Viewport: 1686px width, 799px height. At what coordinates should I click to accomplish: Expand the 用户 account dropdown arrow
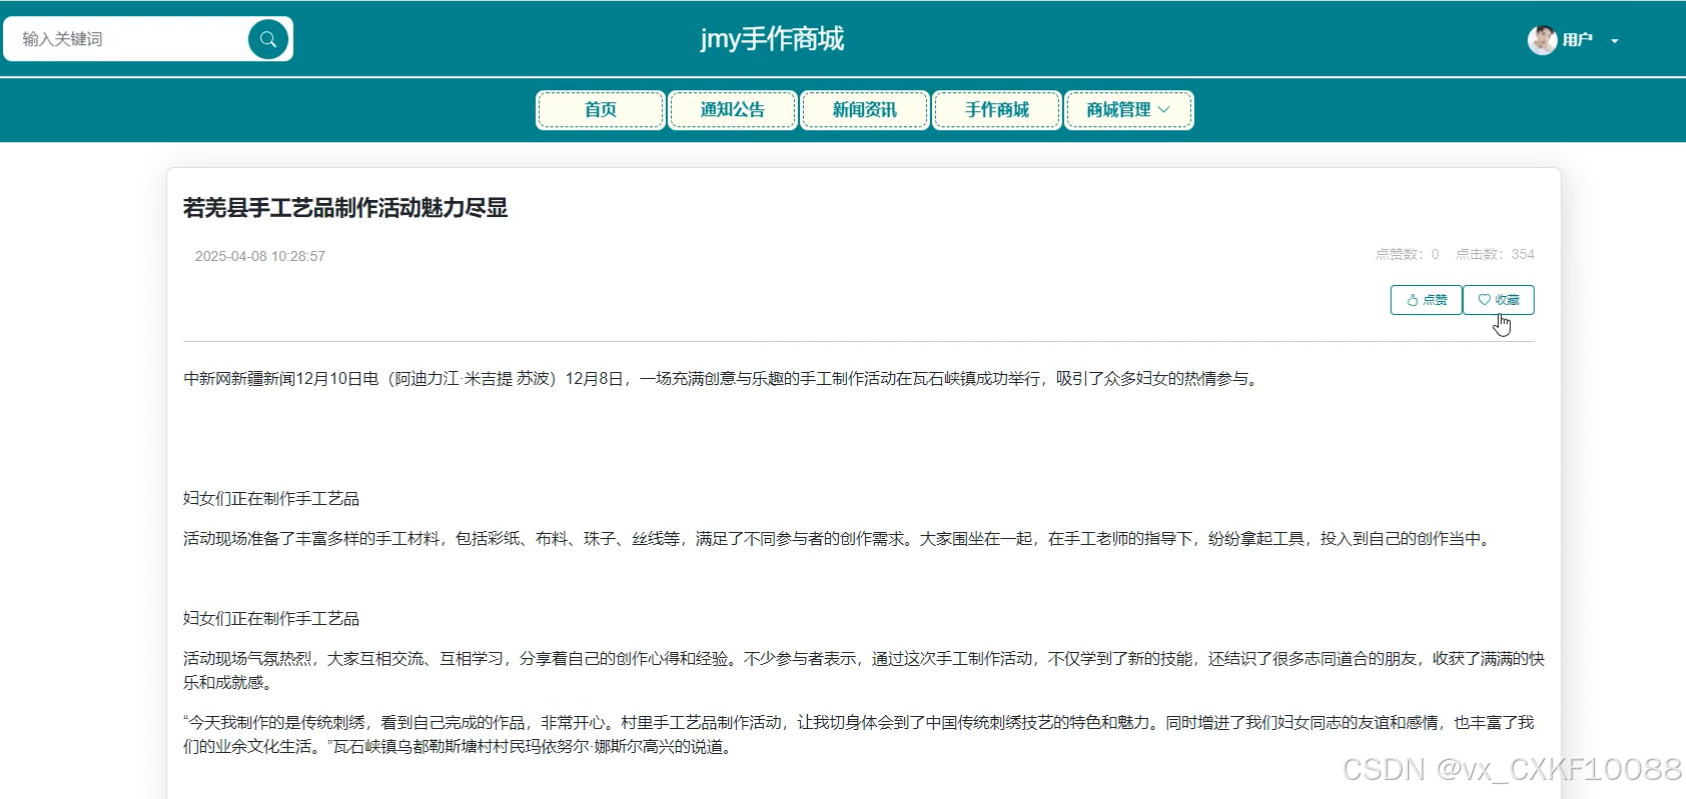[1614, 41]
